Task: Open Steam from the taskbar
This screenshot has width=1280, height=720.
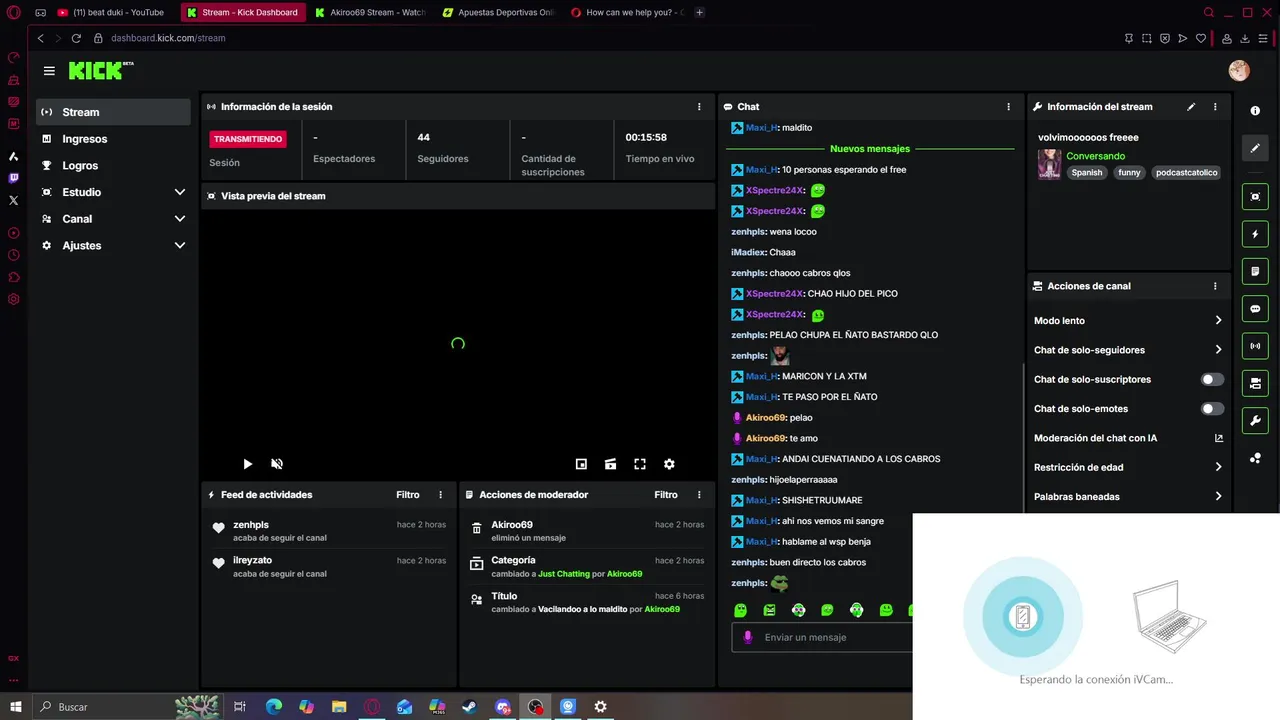Action: coord(469,707)
